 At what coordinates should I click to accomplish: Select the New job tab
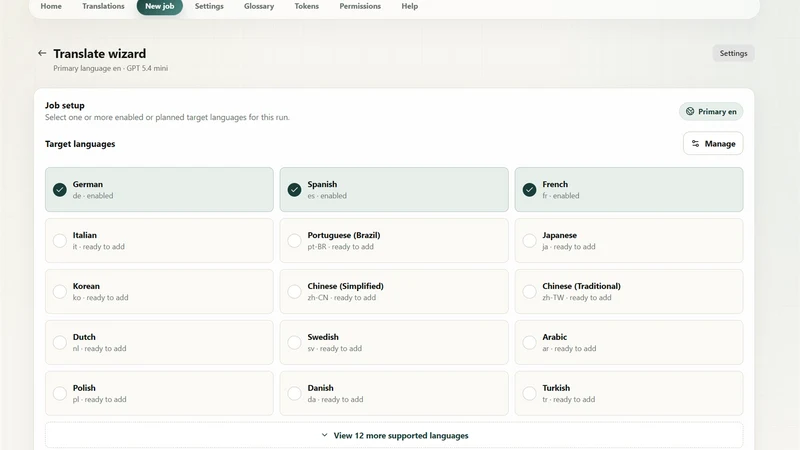tap(160, 6)
